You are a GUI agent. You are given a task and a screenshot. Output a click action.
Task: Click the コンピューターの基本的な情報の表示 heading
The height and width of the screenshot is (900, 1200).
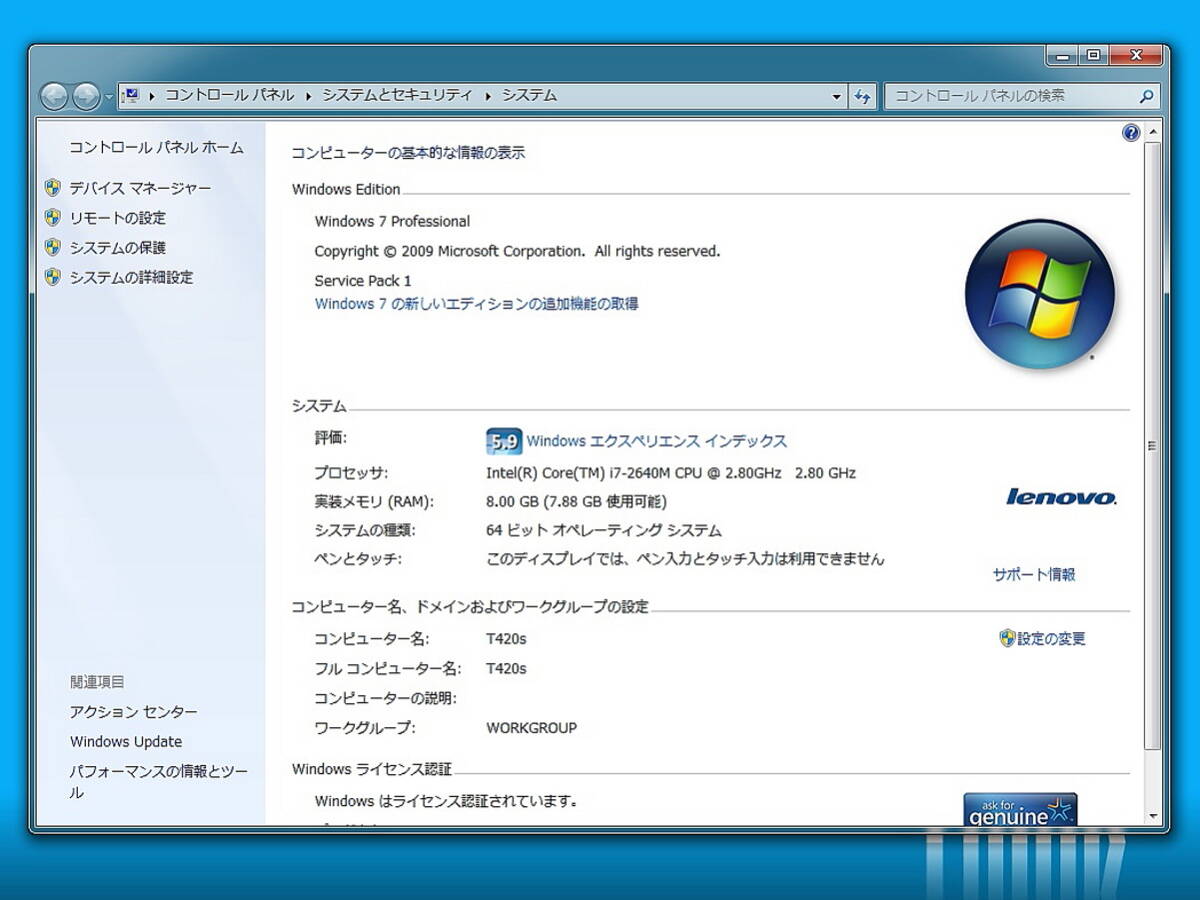pos(408,153)
